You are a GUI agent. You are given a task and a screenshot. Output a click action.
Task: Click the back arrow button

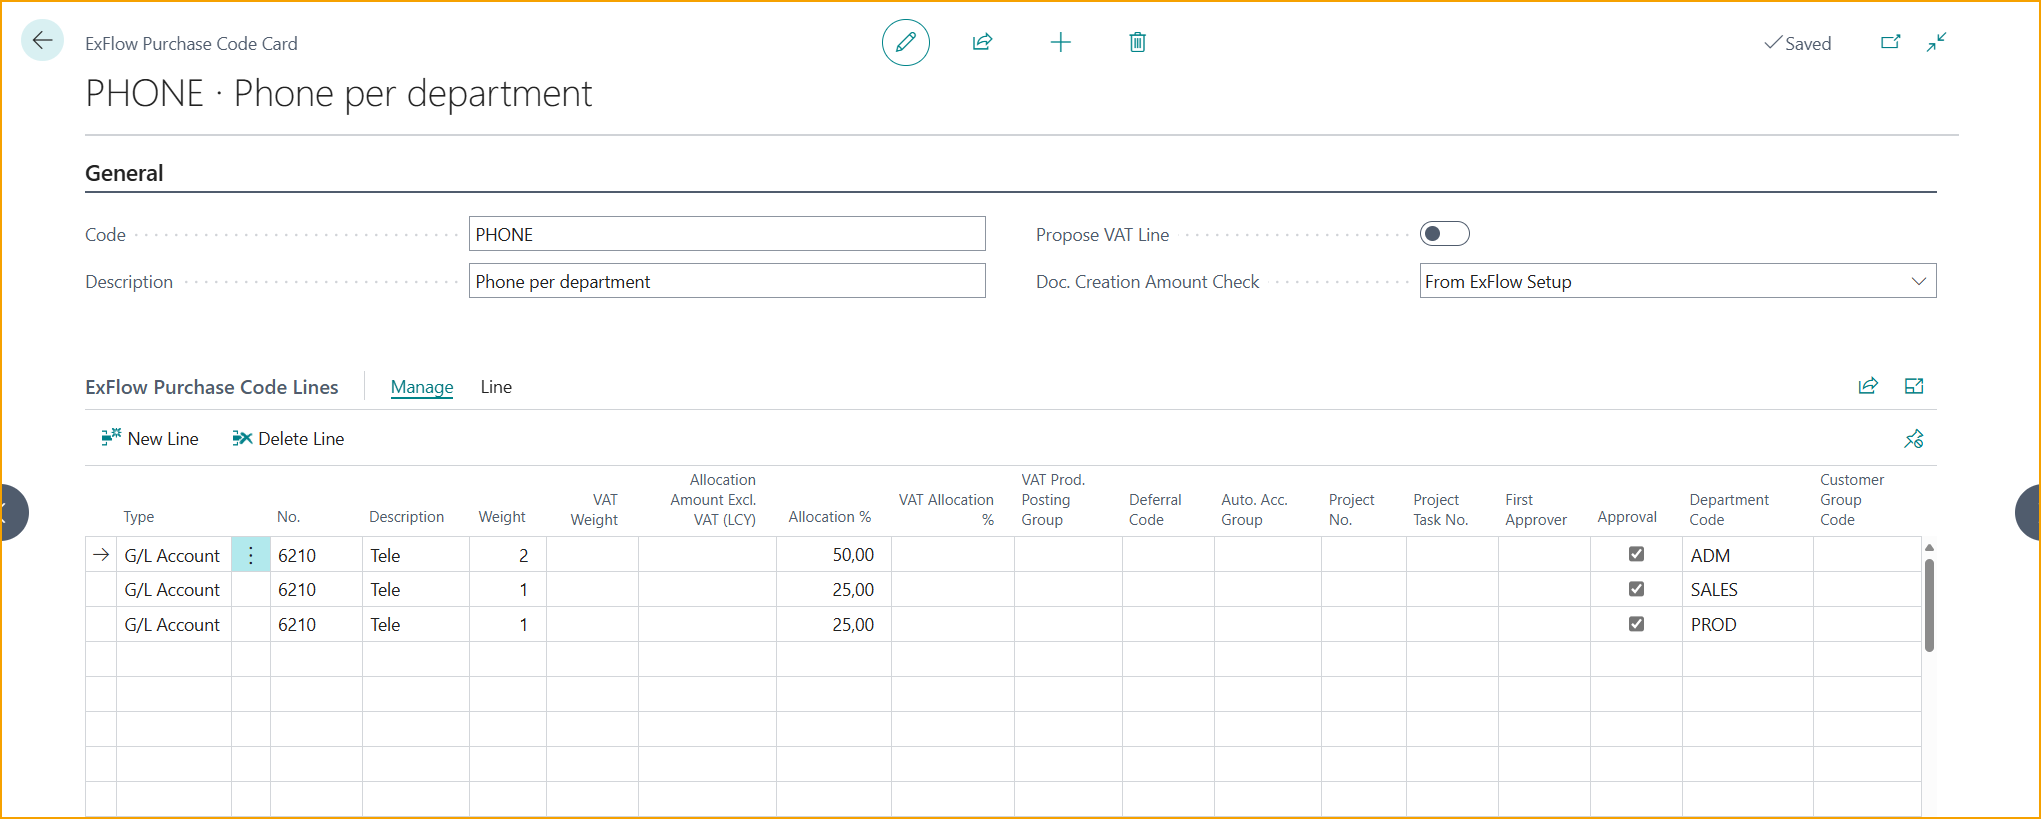tap(42, 41)
